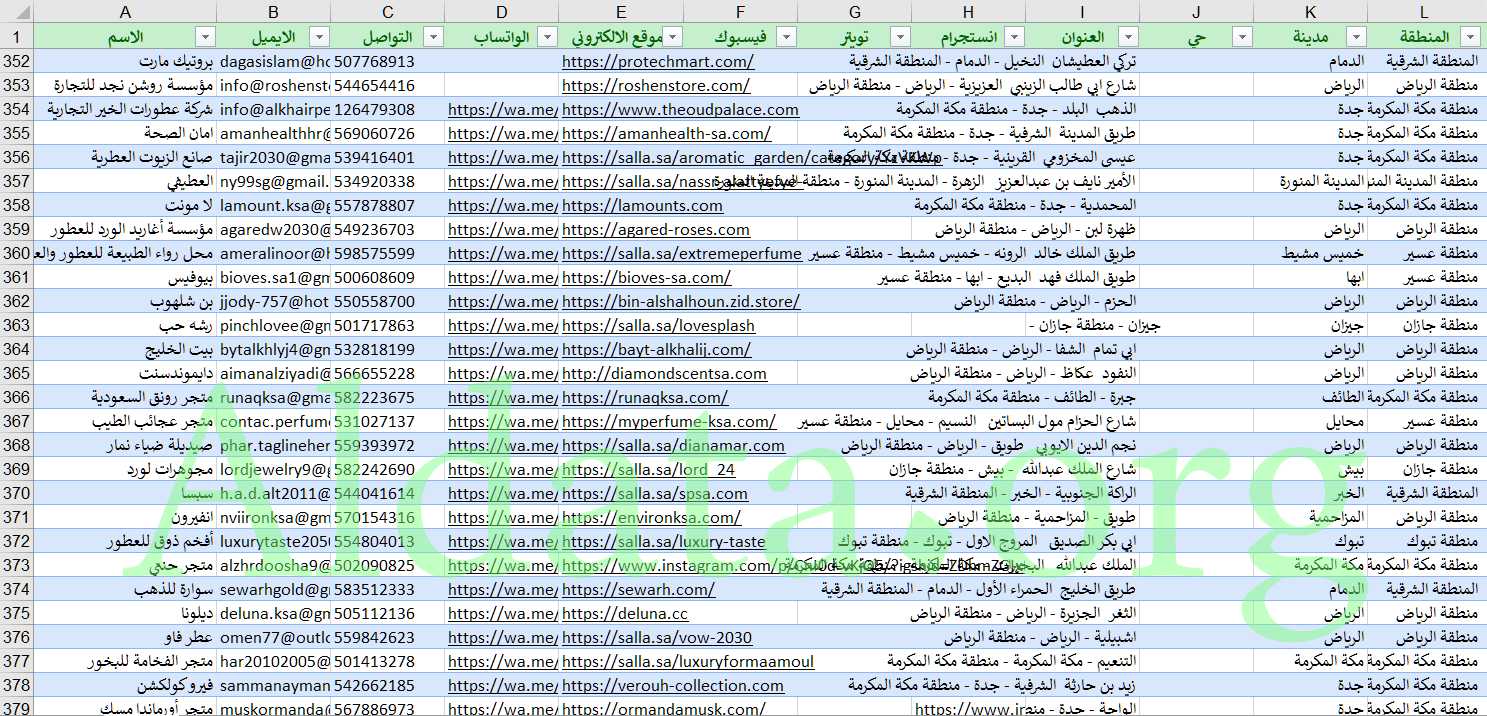Select the name cell لا مونت
The height and width of the screenshot is (716, 1487).
coord(125,205)
